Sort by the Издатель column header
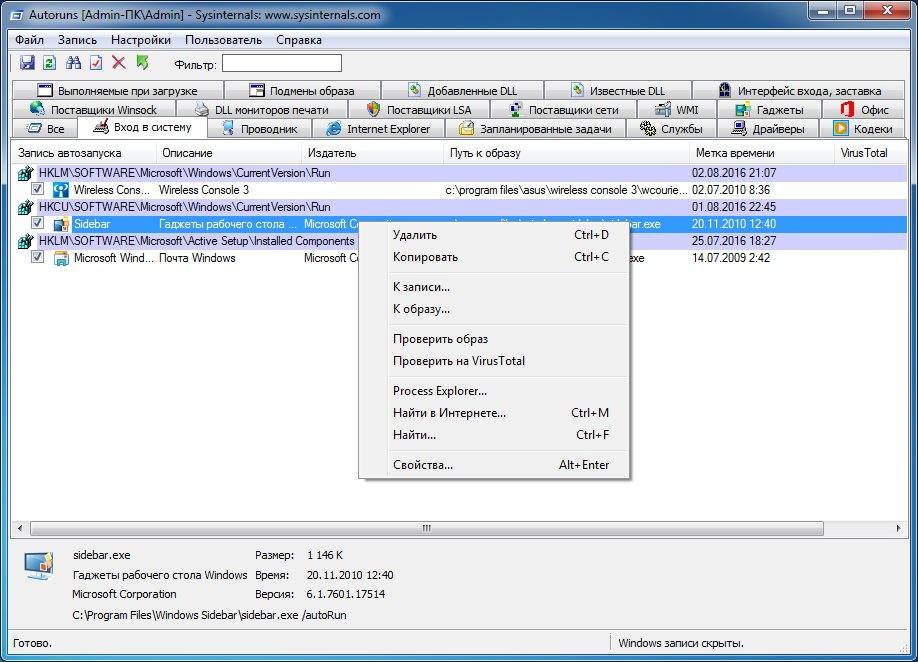Image resolution: width=918 pixels, height=662 pixels. [372, 153]
